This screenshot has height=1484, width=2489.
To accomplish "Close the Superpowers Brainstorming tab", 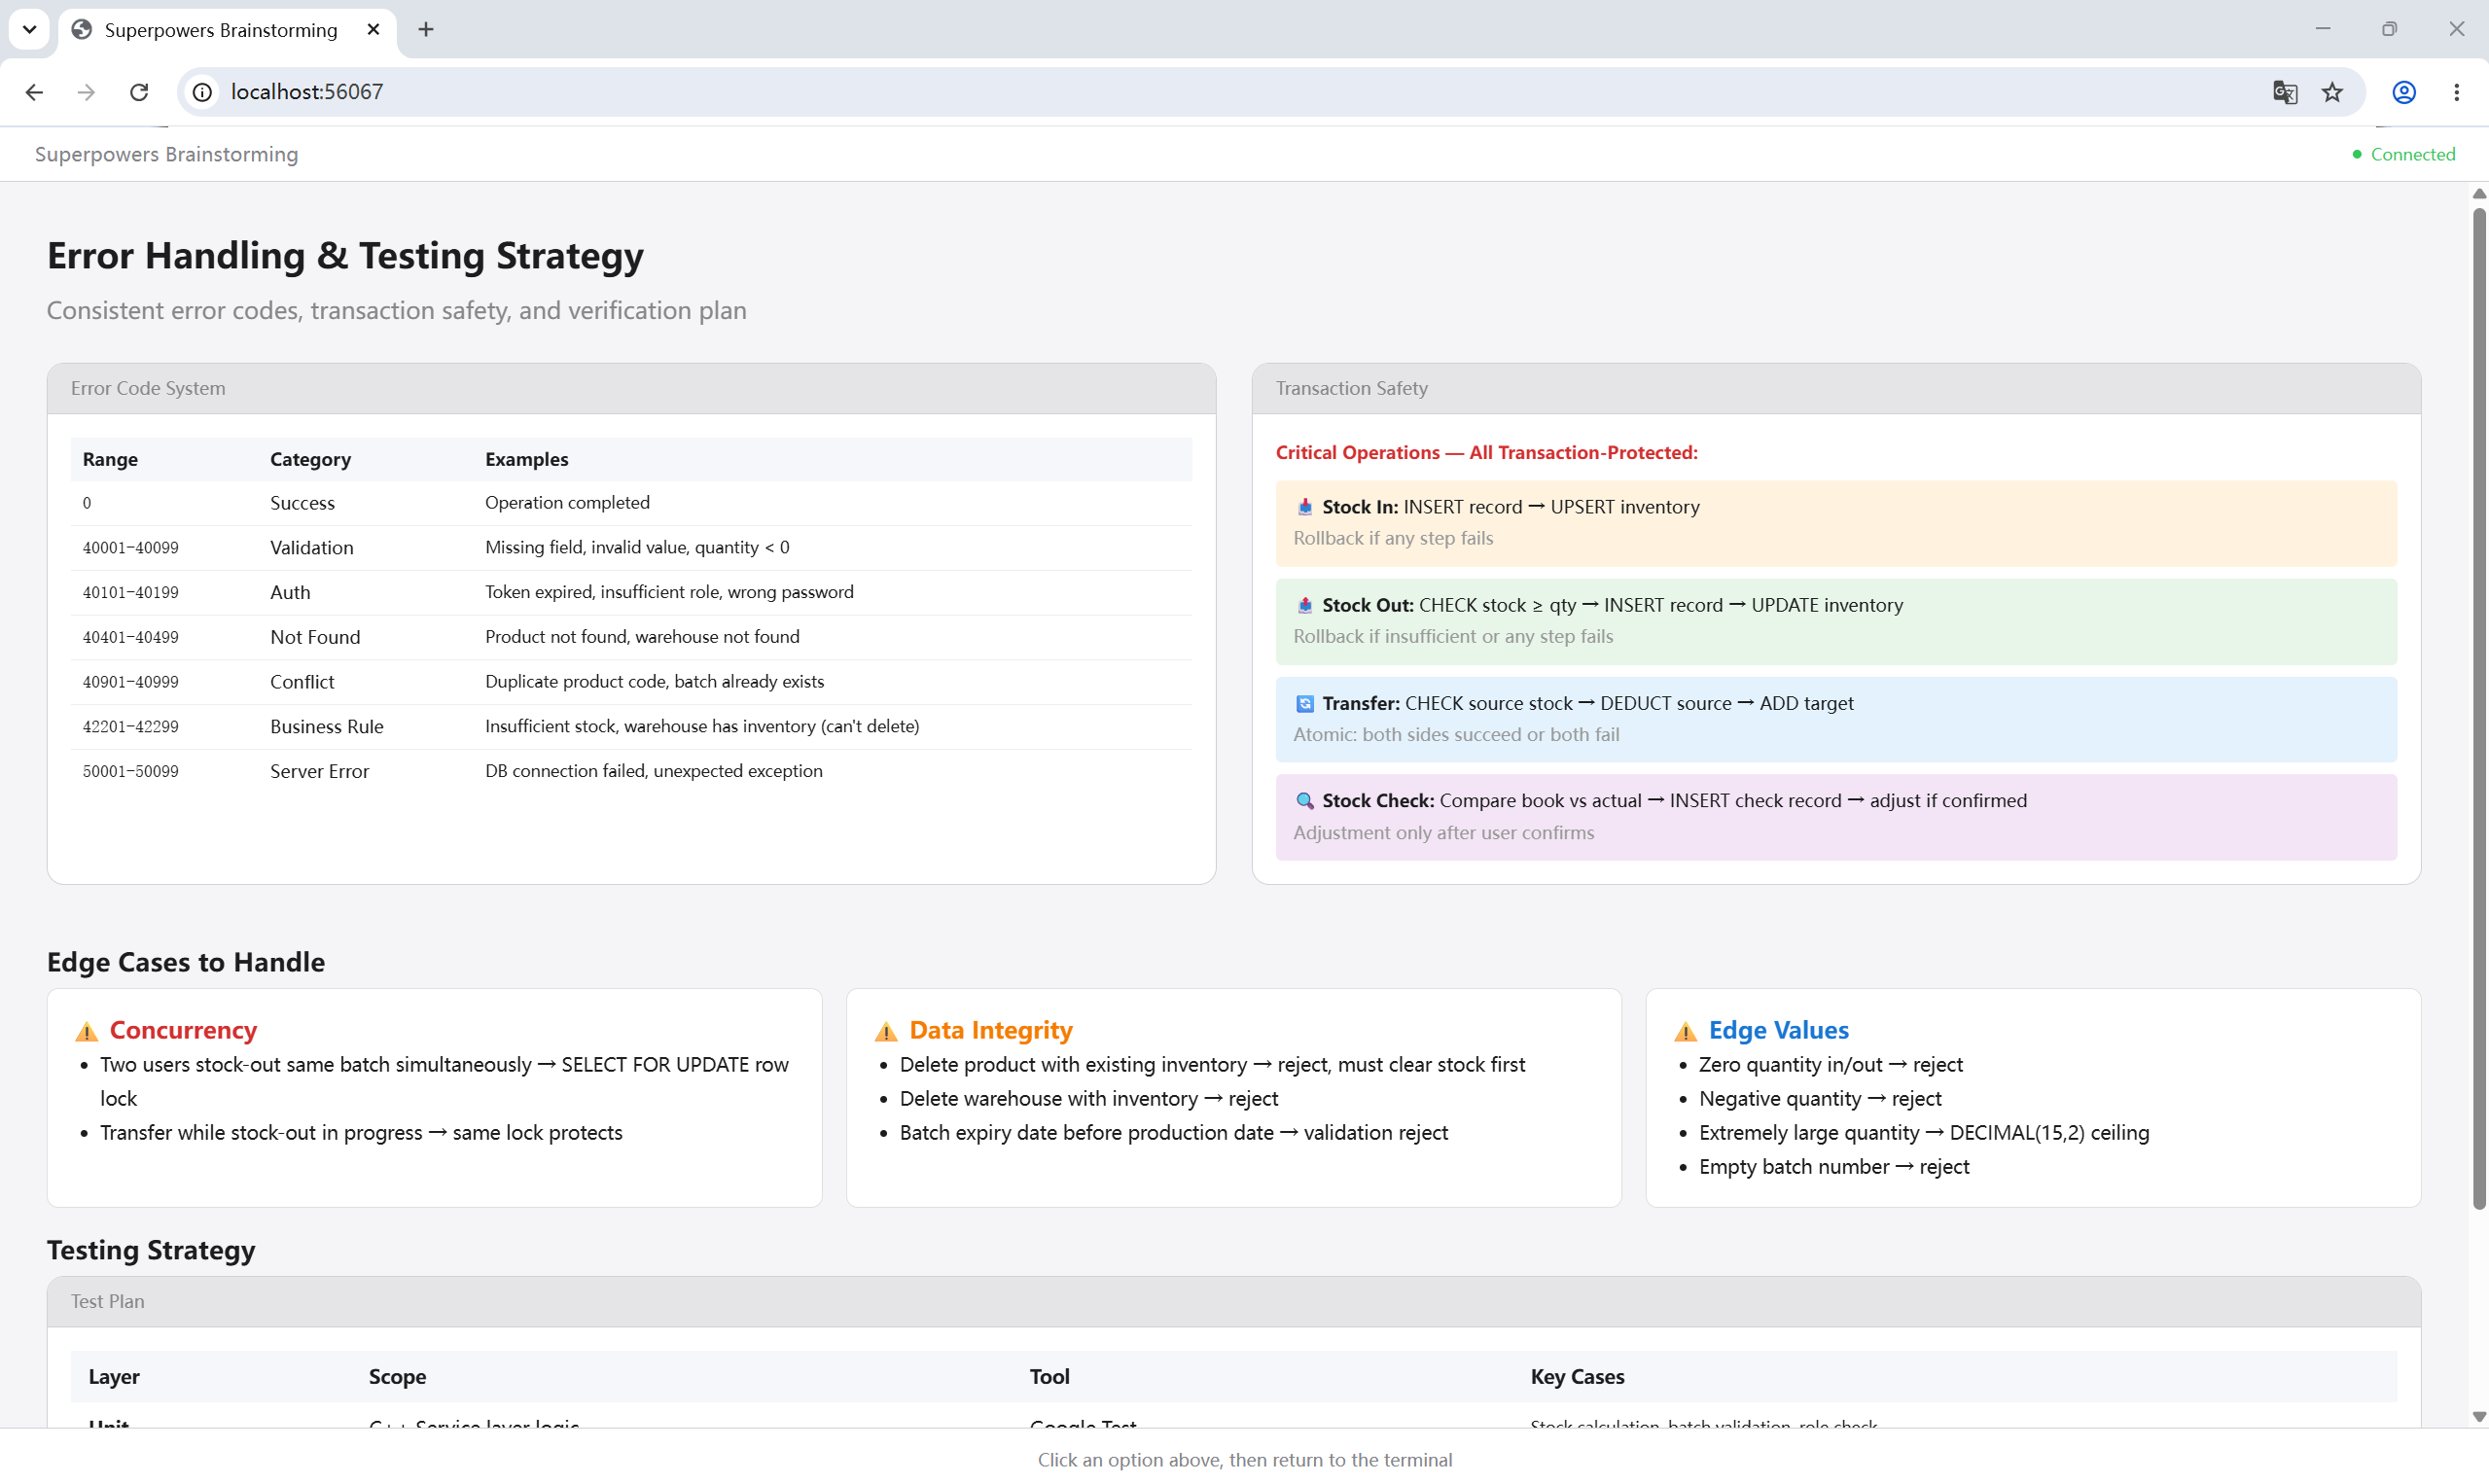I will coord(373,29).
